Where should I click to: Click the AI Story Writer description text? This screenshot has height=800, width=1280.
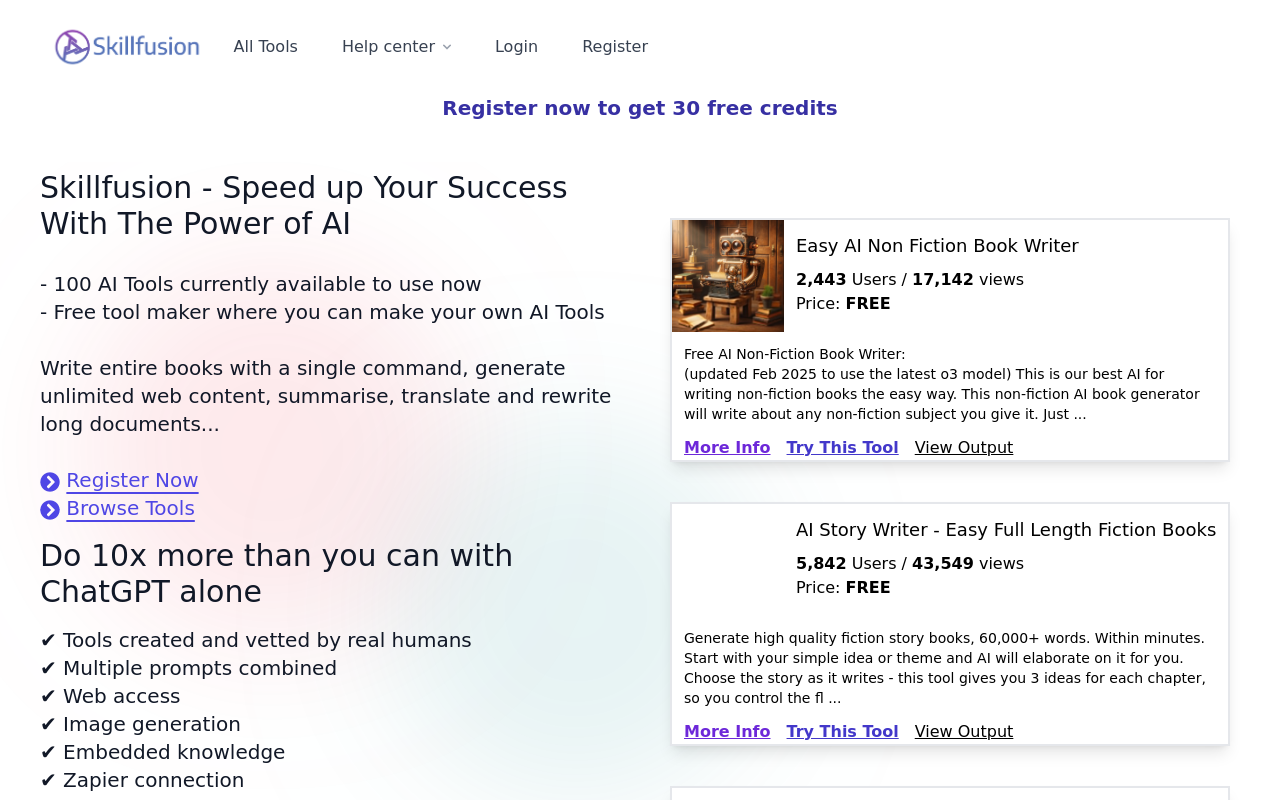pyautogui.click(x=945, y=668)
